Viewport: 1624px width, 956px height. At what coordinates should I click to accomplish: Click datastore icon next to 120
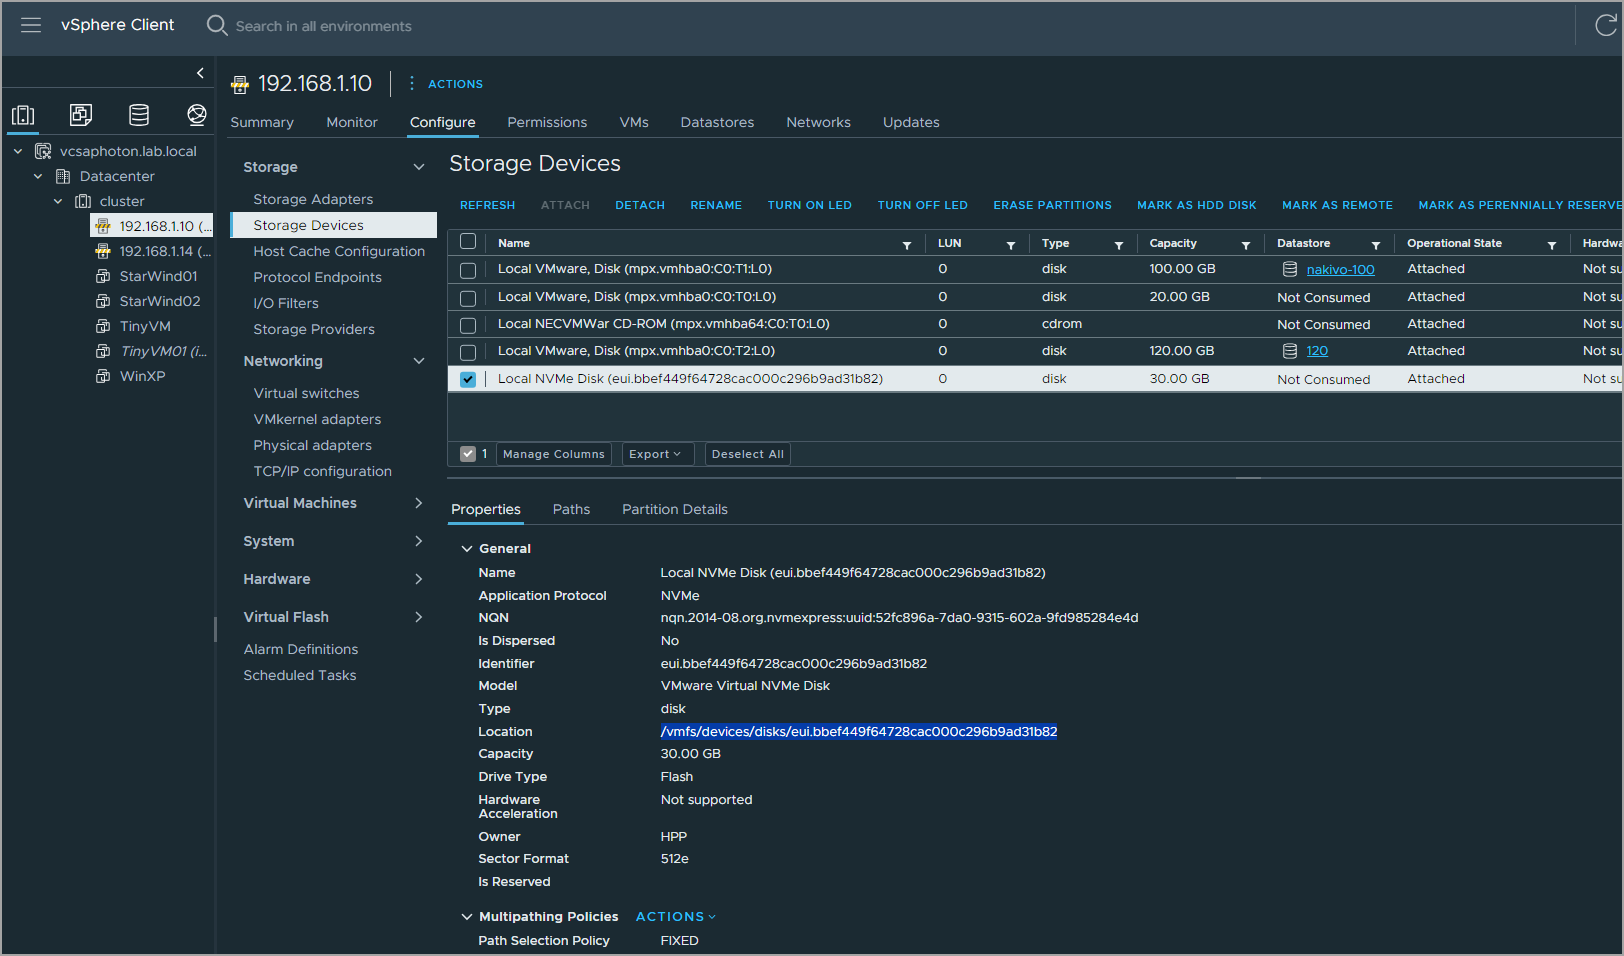click(x=1290, y=351)
